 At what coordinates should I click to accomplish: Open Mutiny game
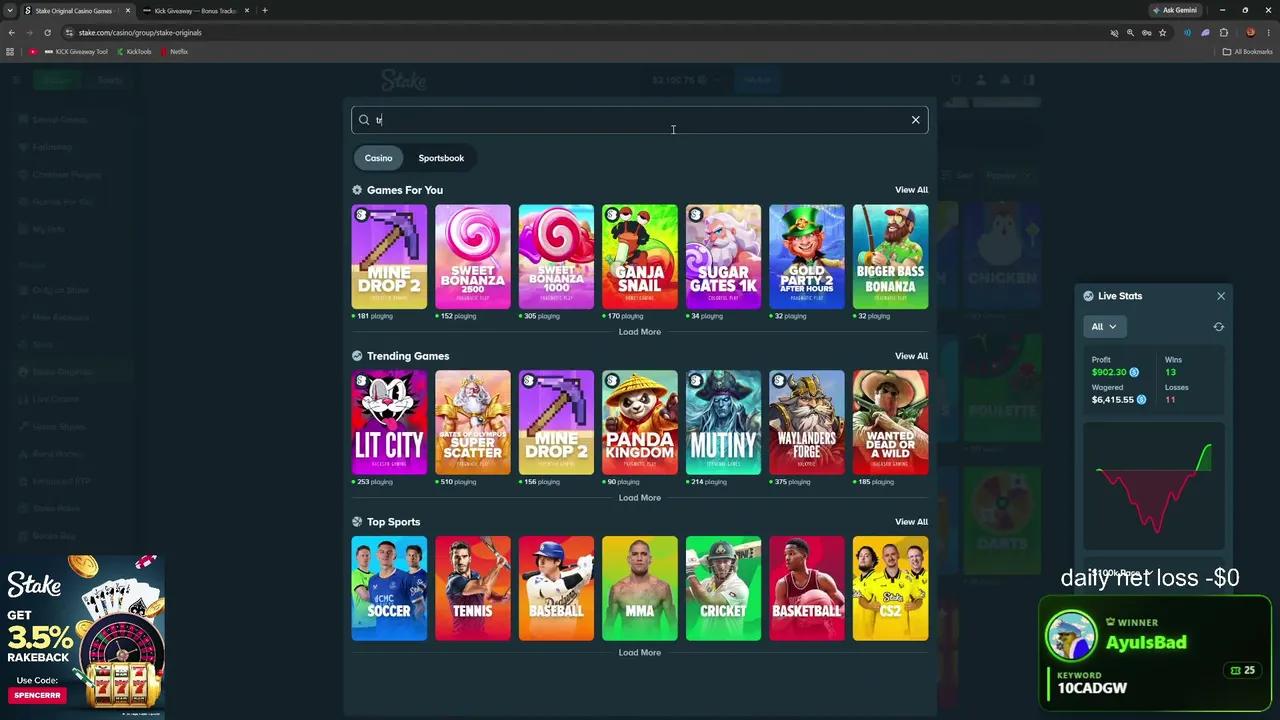pos(724,423)
